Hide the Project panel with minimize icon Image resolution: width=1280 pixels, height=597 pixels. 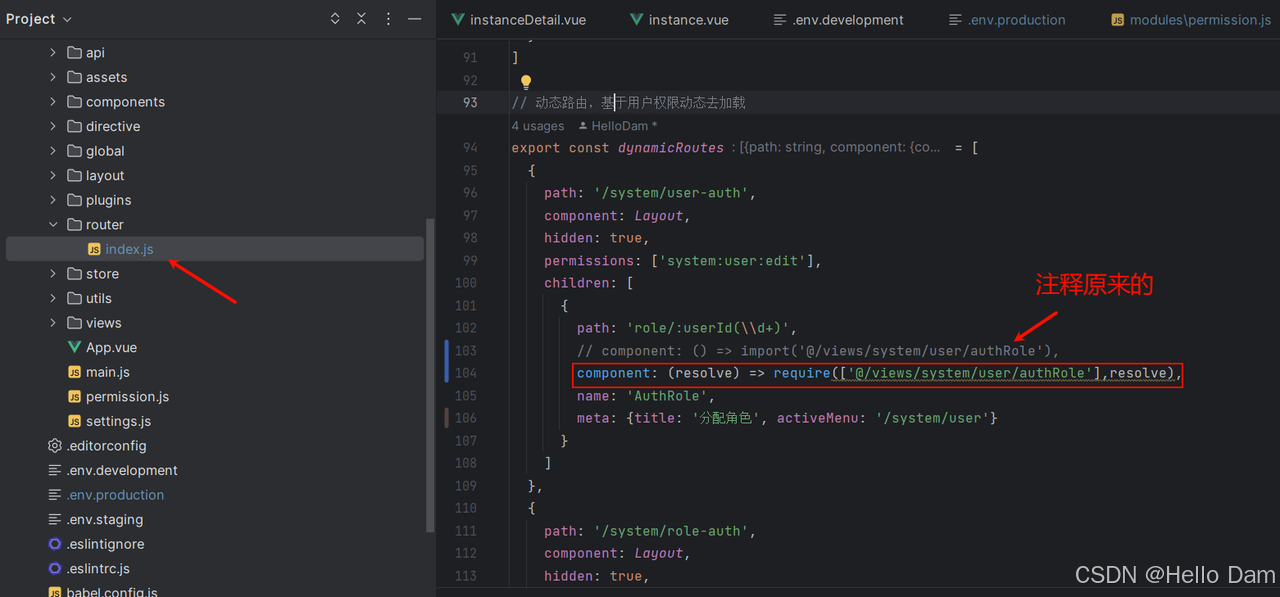tap(415, 19)
